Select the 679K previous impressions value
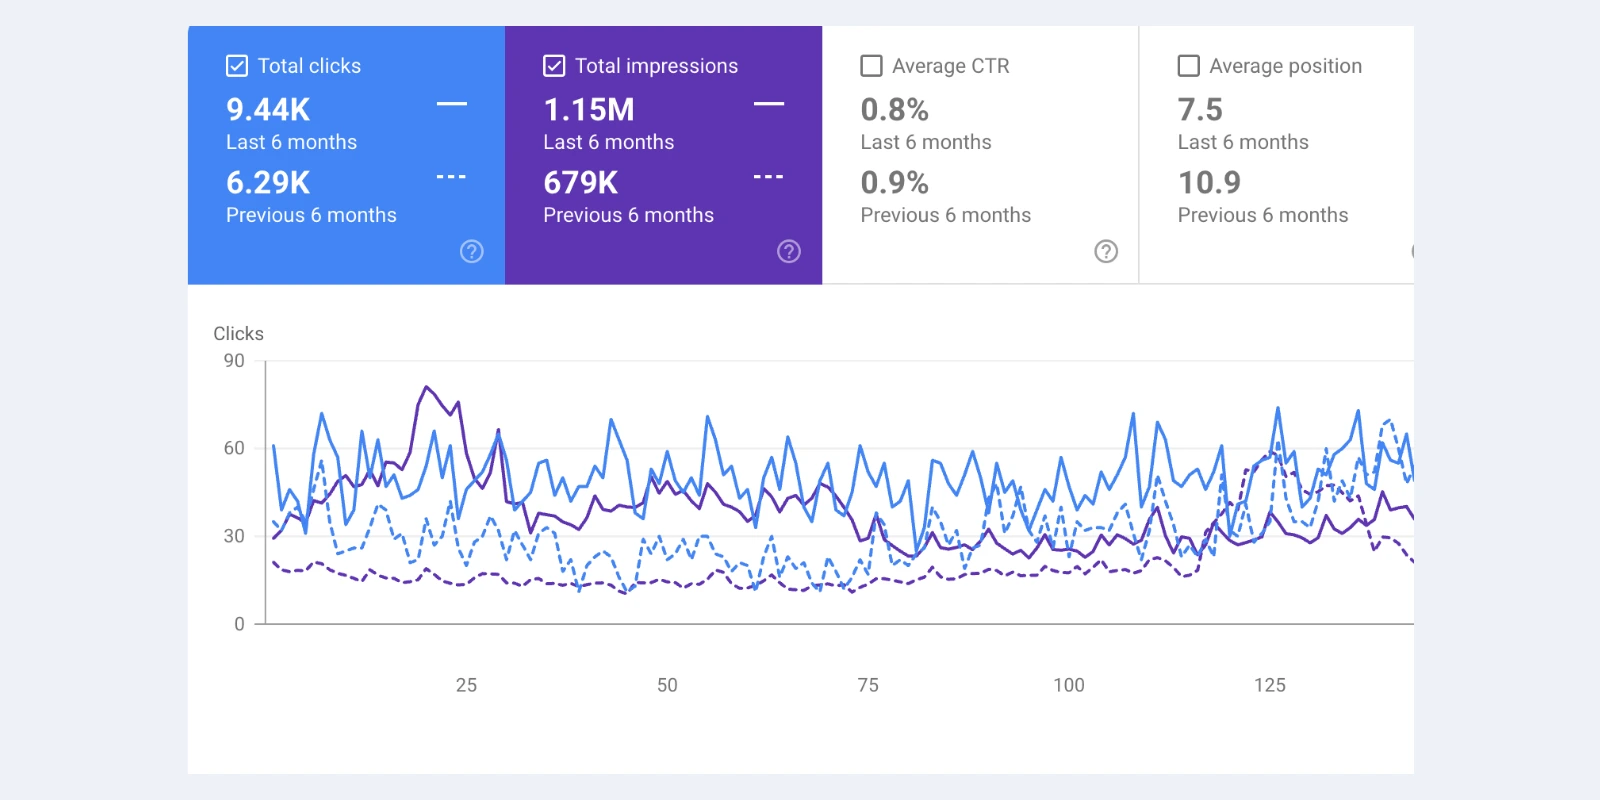The width and height of the screenshot is (1600, 800). tap(581, 182)
